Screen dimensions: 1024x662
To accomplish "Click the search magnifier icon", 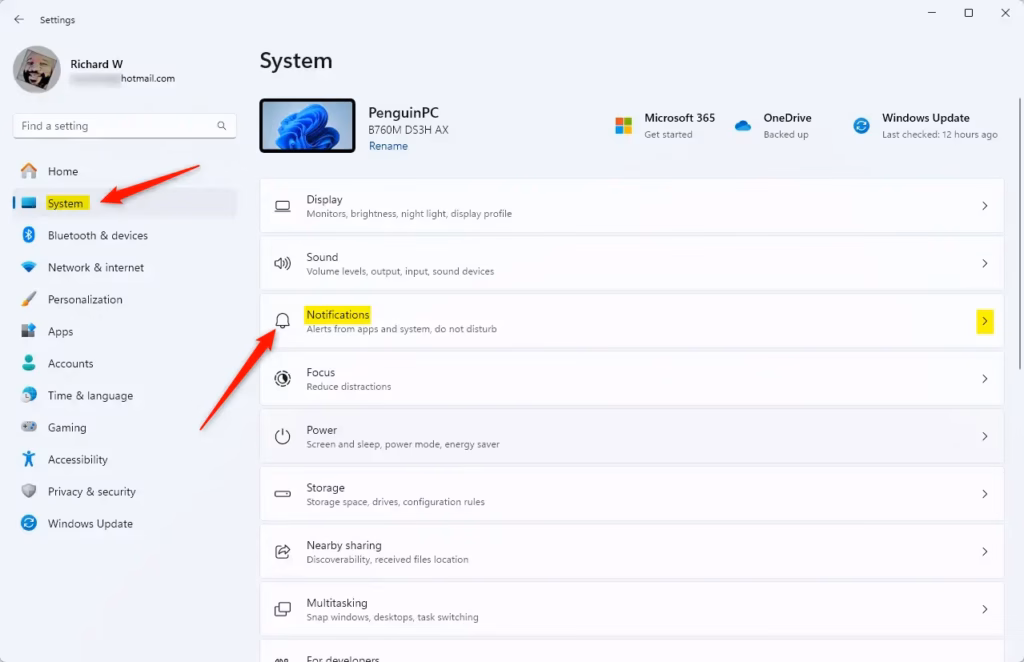I will (222, 126).
